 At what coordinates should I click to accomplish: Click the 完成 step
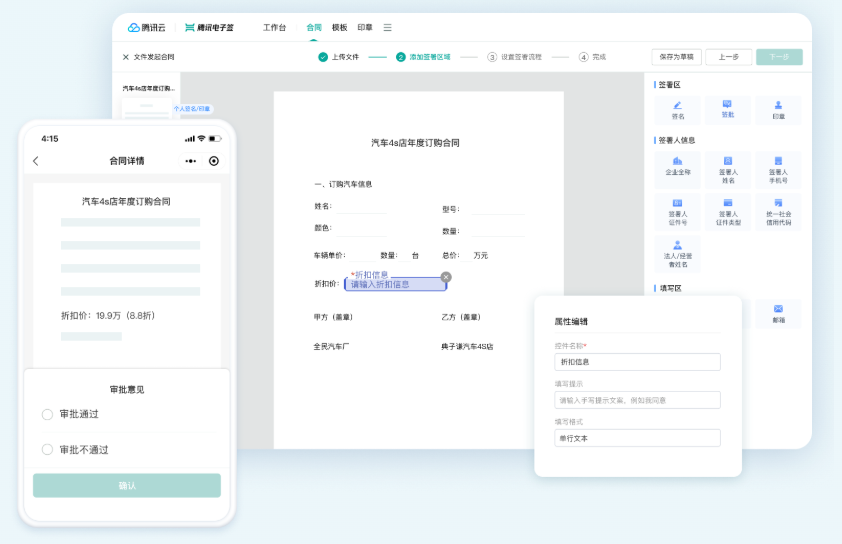[592, 57]
